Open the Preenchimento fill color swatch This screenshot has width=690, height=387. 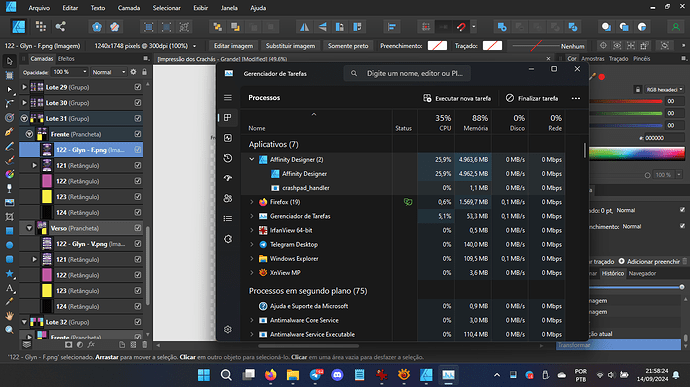click(x=437, y=46)
